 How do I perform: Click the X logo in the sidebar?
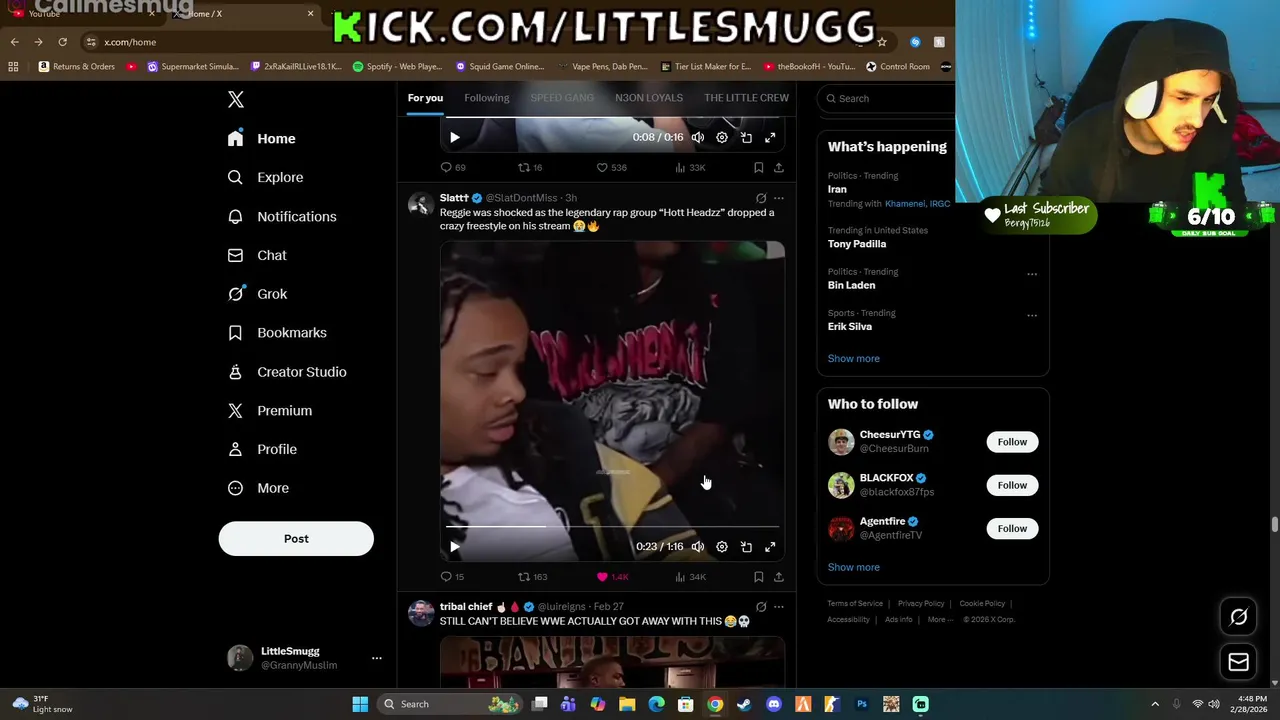(x=236, y=99)
